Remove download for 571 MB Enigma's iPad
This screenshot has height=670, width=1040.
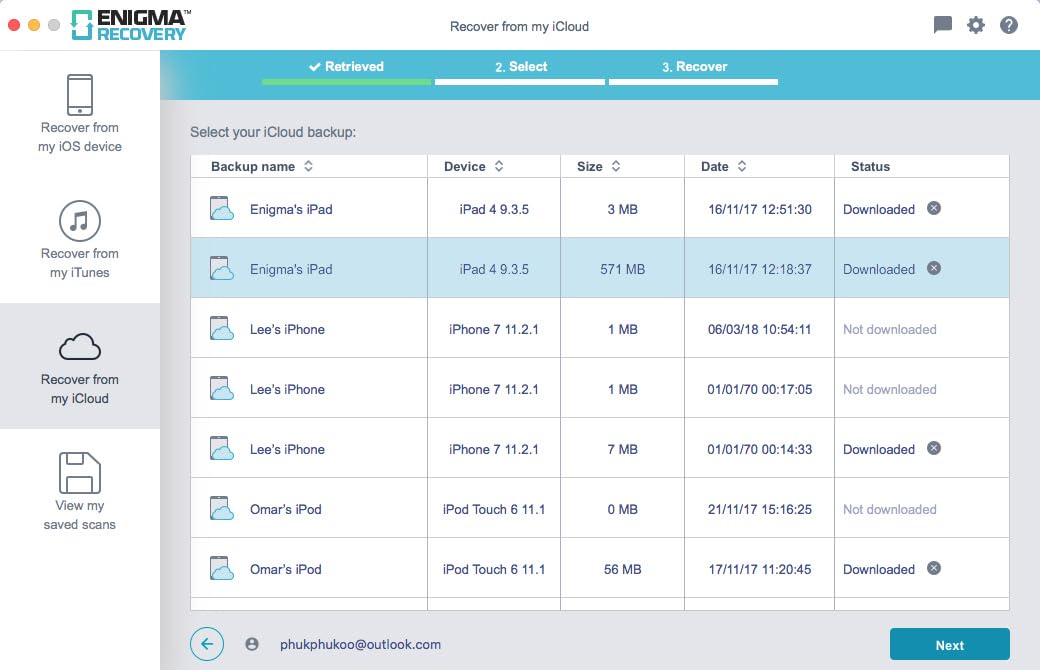pos(934,269)
